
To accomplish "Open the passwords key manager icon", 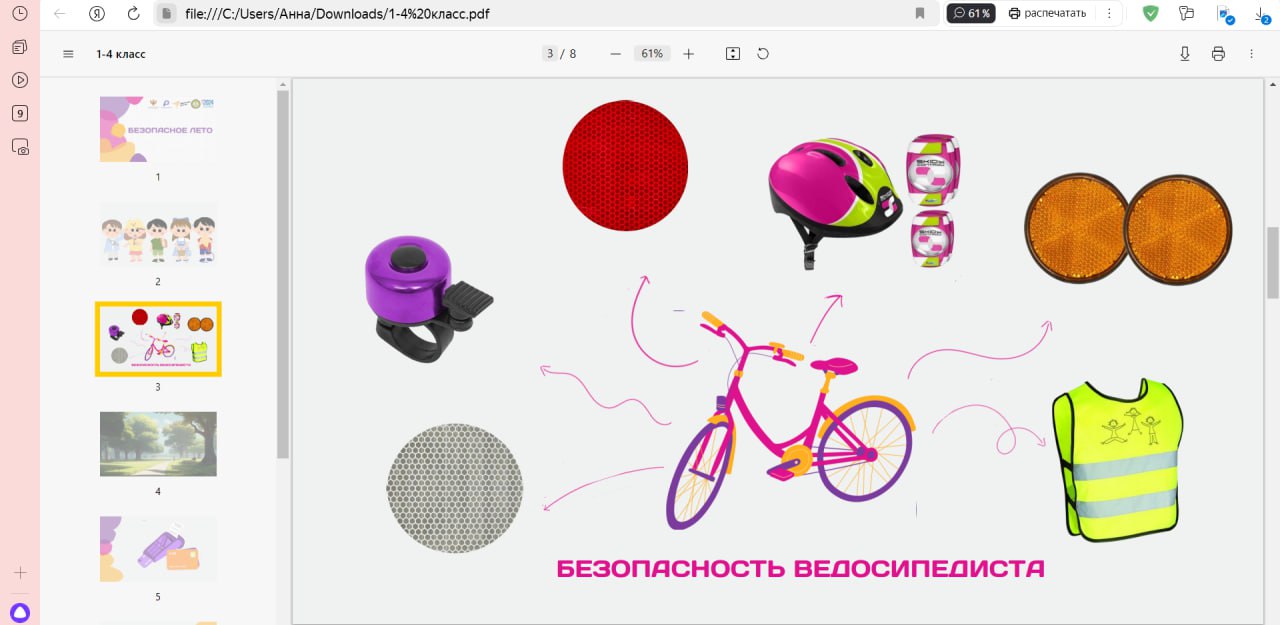I will pyautogui.click(x=1187, y=14).
